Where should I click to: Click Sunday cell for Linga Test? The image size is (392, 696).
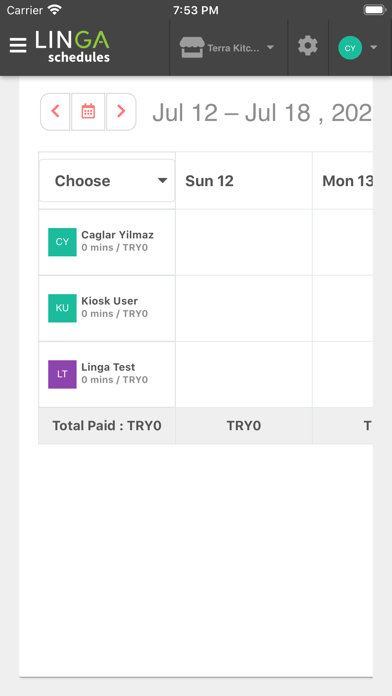244,374
